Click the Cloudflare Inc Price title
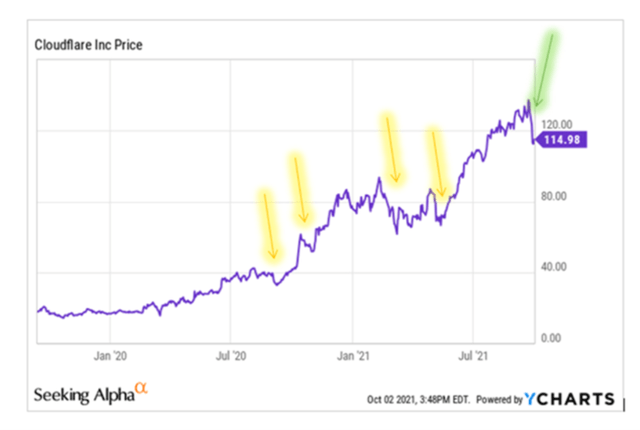This screenshot has width=640, height=430. click(89, 44)
